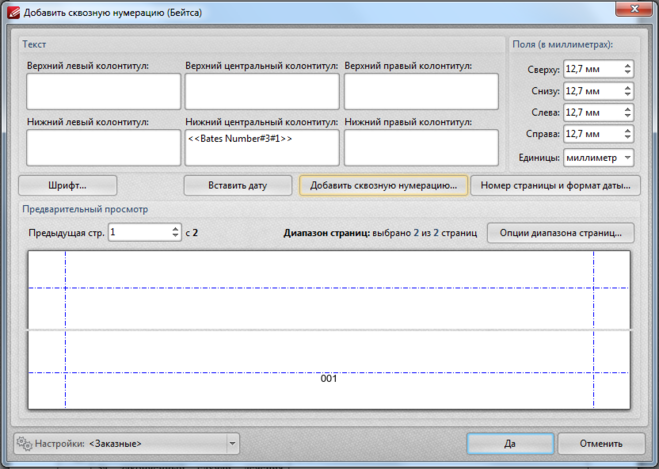Open Номер страницы и формат даты
The image size is (659, 469).
click(555, 185)
